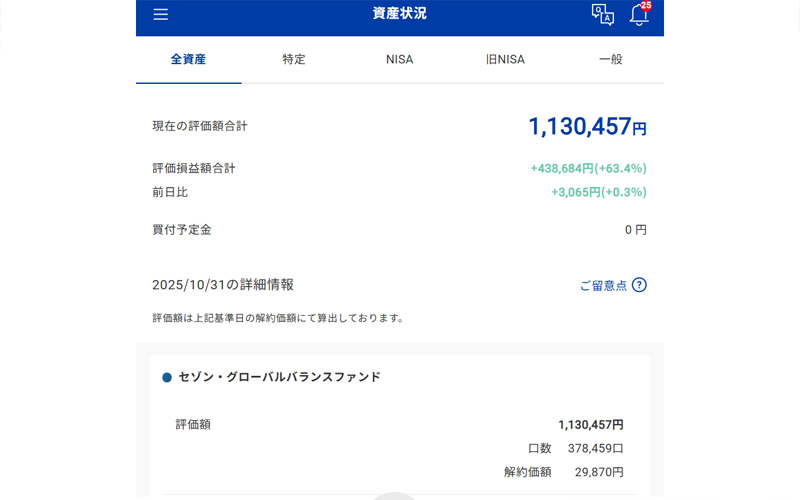Click the 資産状況 page title
Screen dimensions: 800x500
click(x=399, y=14)
